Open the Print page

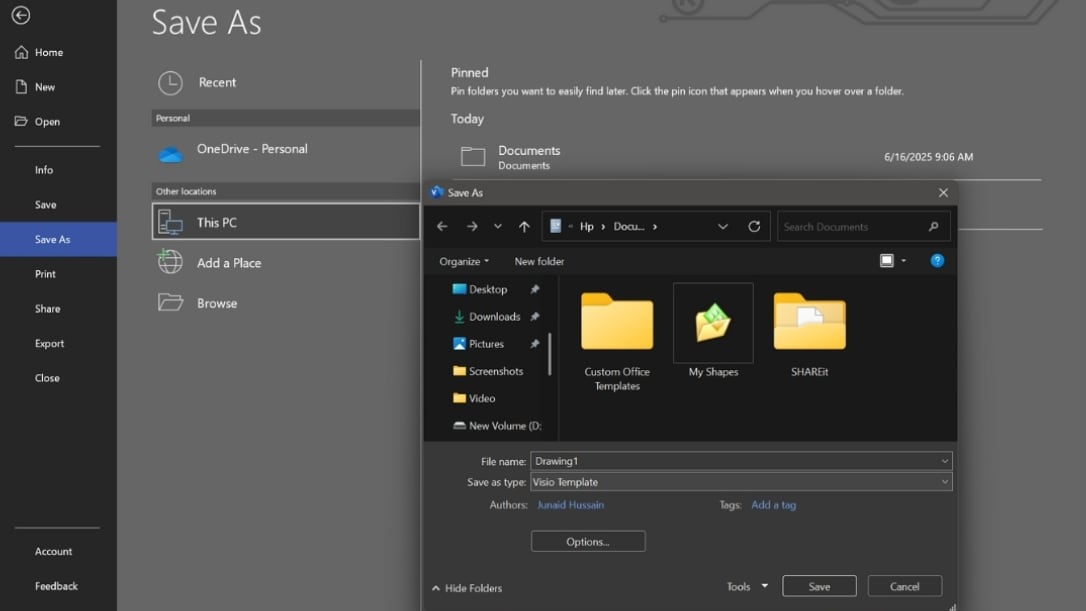tap(45, 274)
